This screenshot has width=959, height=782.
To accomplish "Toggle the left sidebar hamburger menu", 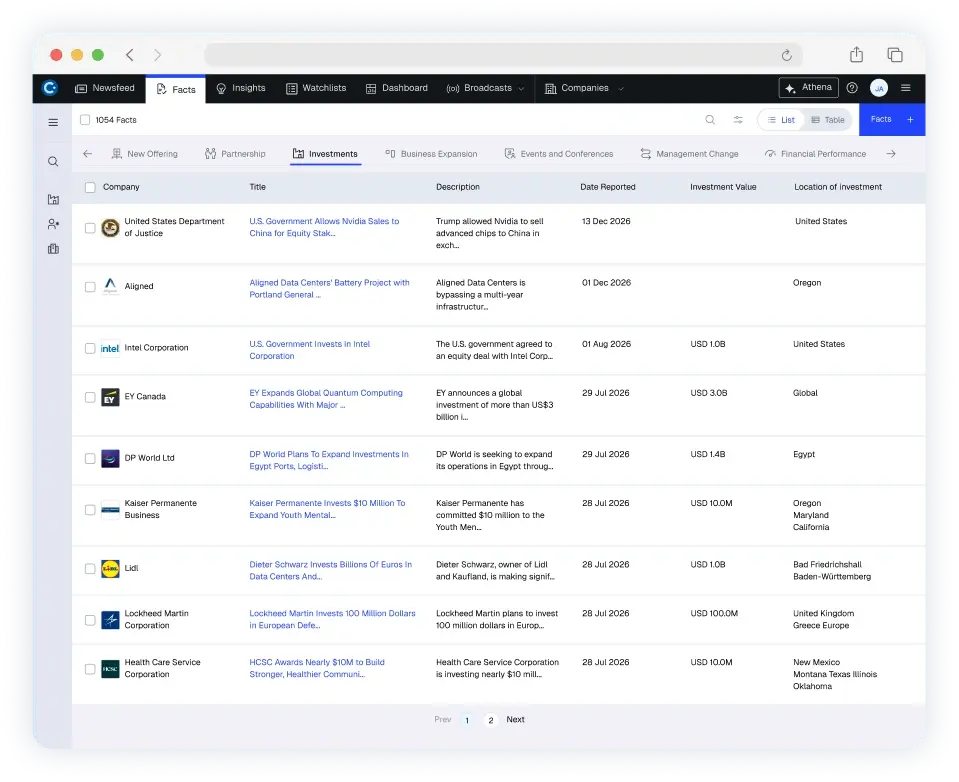I will click(x=53, y=122).
